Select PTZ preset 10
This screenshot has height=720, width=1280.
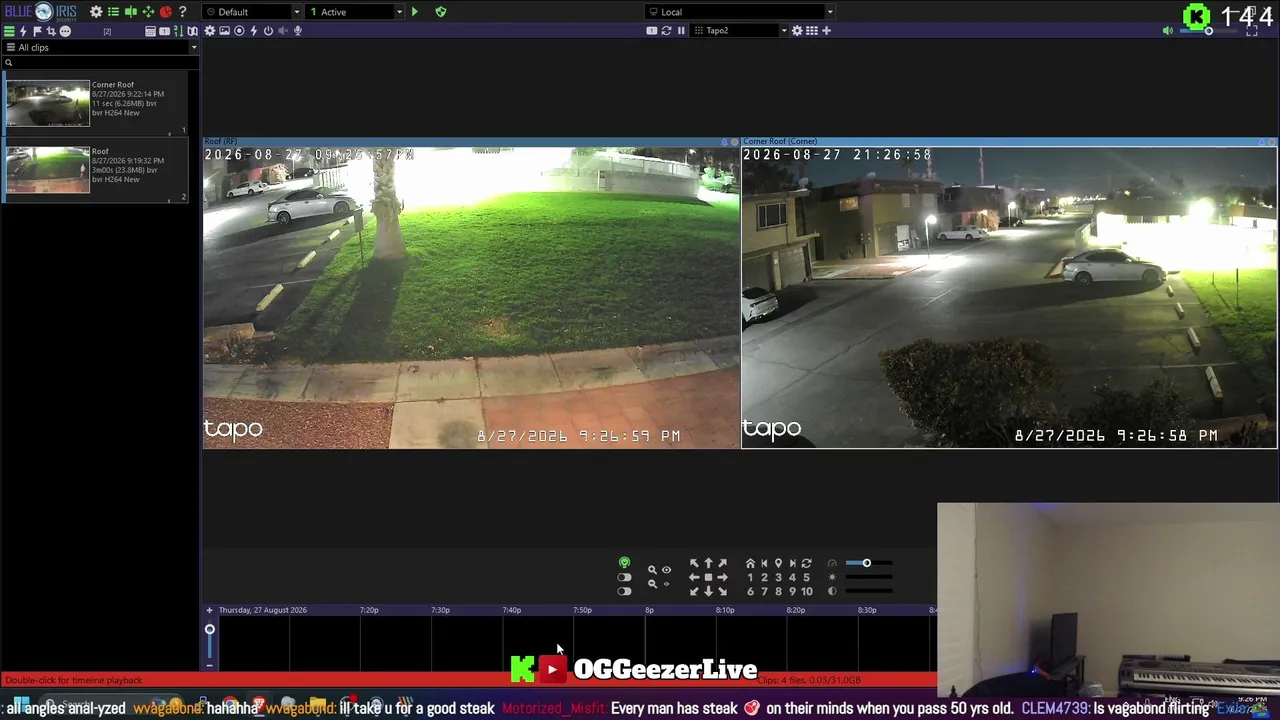pos(807,591)
